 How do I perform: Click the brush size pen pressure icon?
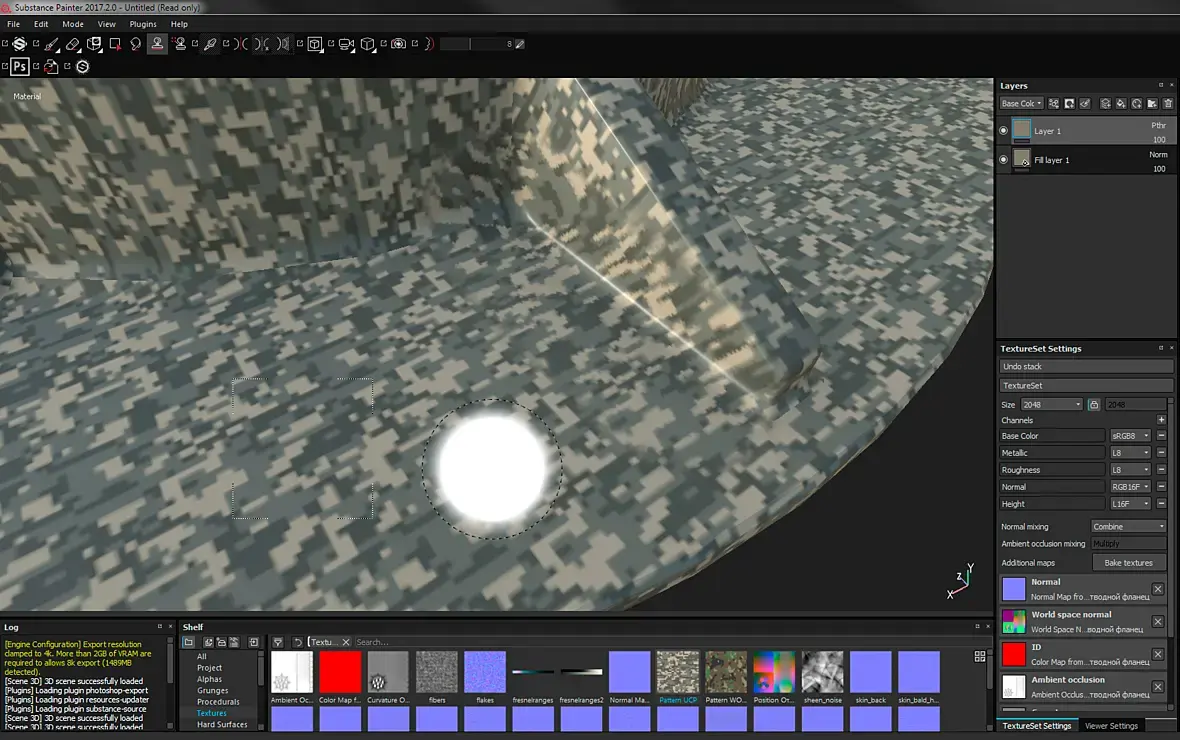519,44
